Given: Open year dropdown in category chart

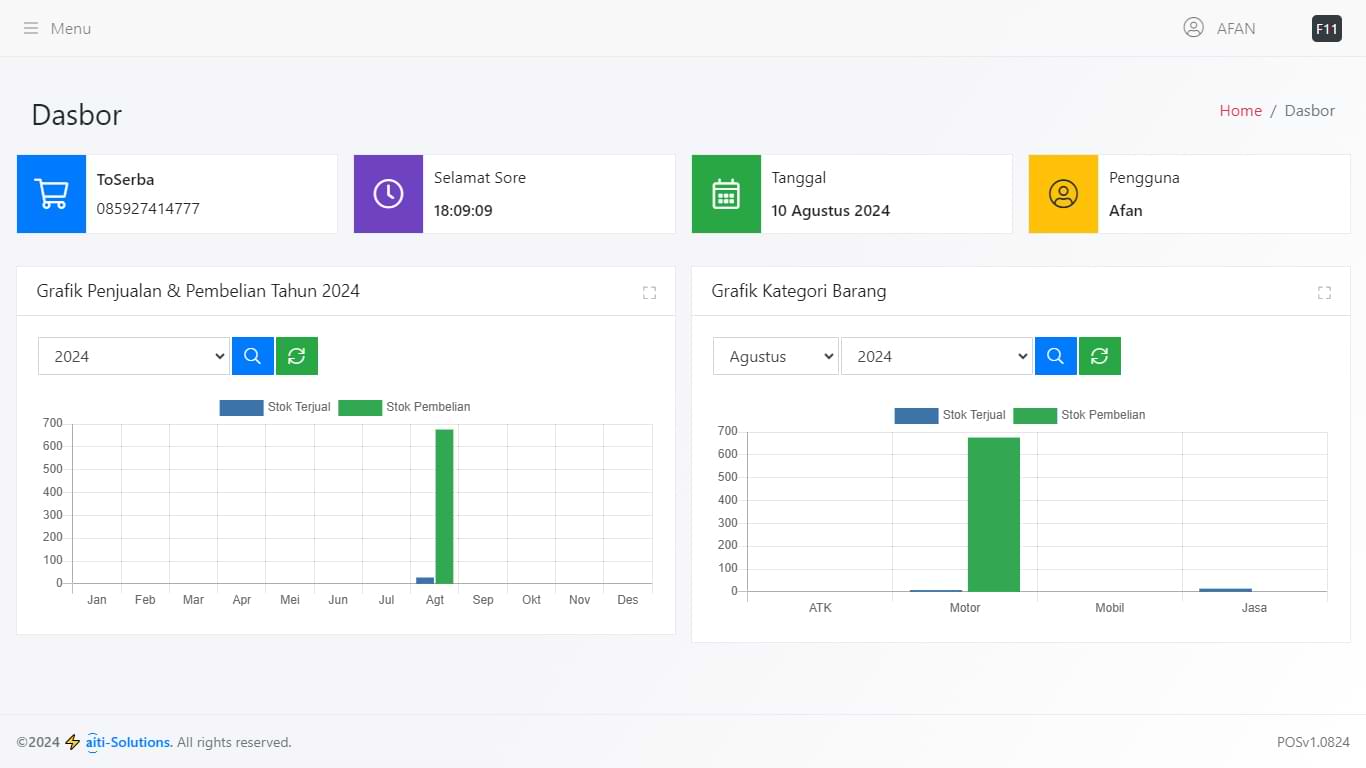Looking at the screenshot, I should click(937, 356).
